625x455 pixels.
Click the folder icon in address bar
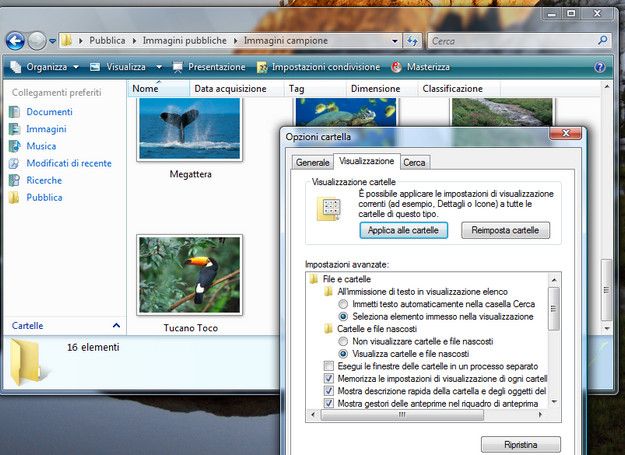pyautogui.click(x=67, y=40)
